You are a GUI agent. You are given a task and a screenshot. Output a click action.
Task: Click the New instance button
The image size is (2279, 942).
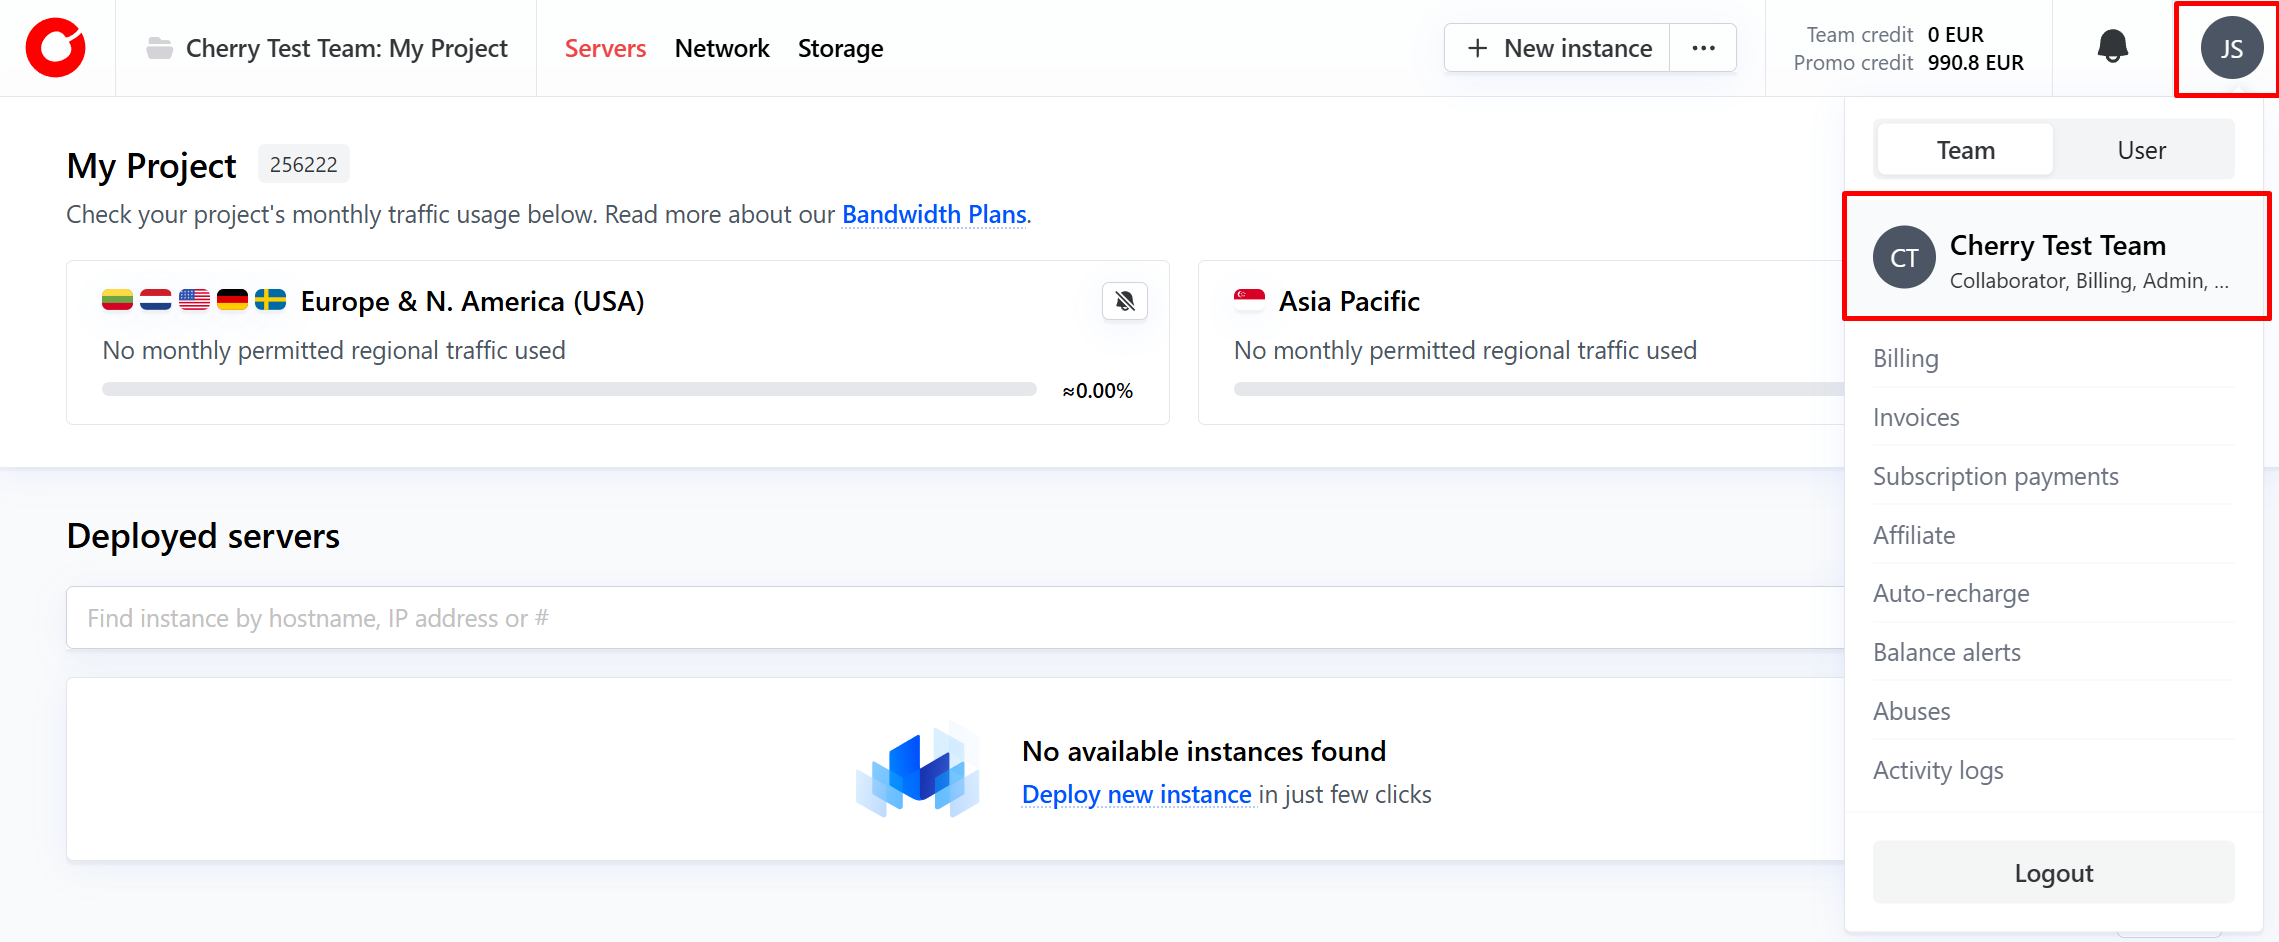coord(1558,48)
